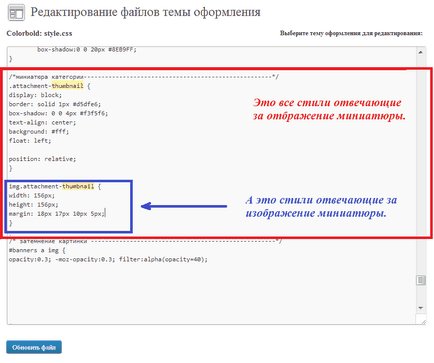Click the theme editor page icon
434x363 pixels.
[x=16, y=13]
